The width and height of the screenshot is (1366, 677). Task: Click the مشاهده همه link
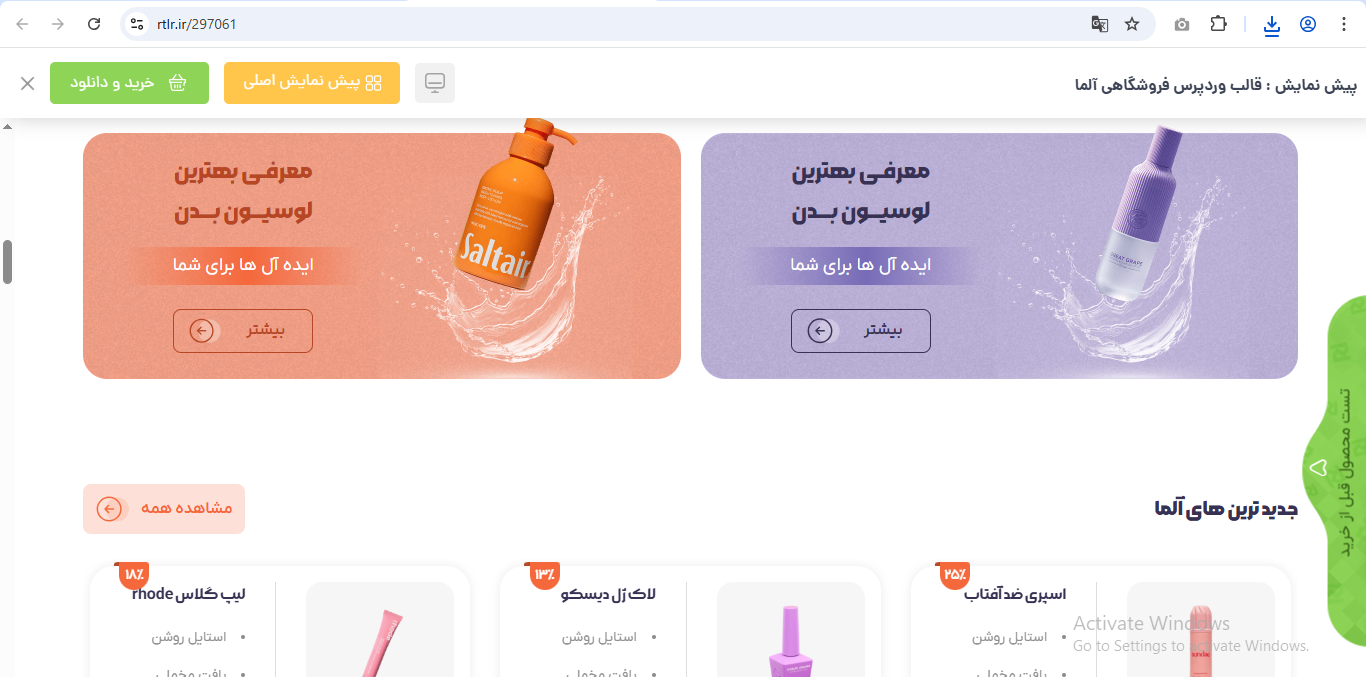[164, 509]
